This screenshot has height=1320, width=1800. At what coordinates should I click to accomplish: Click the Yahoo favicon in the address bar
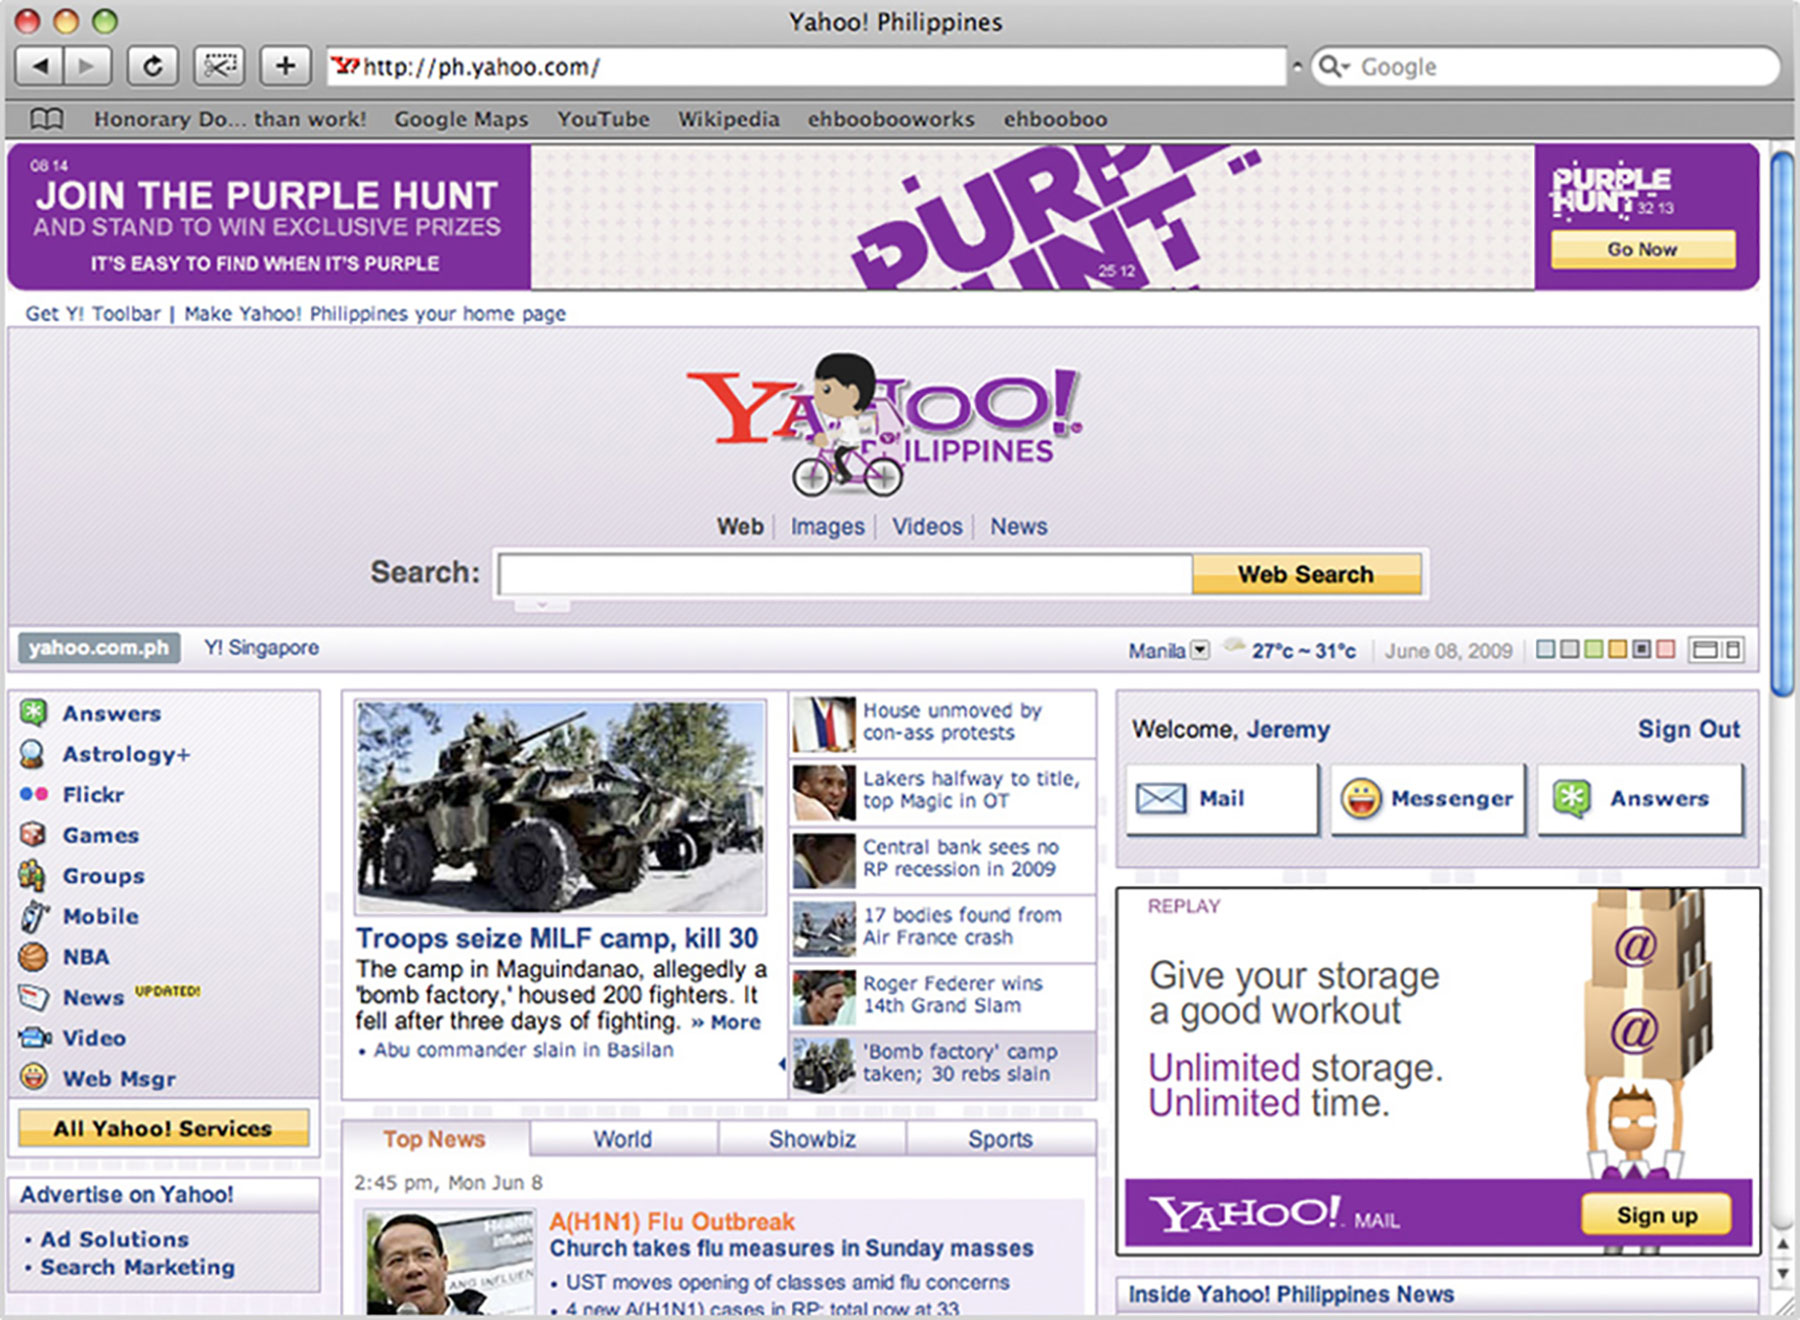345,66
